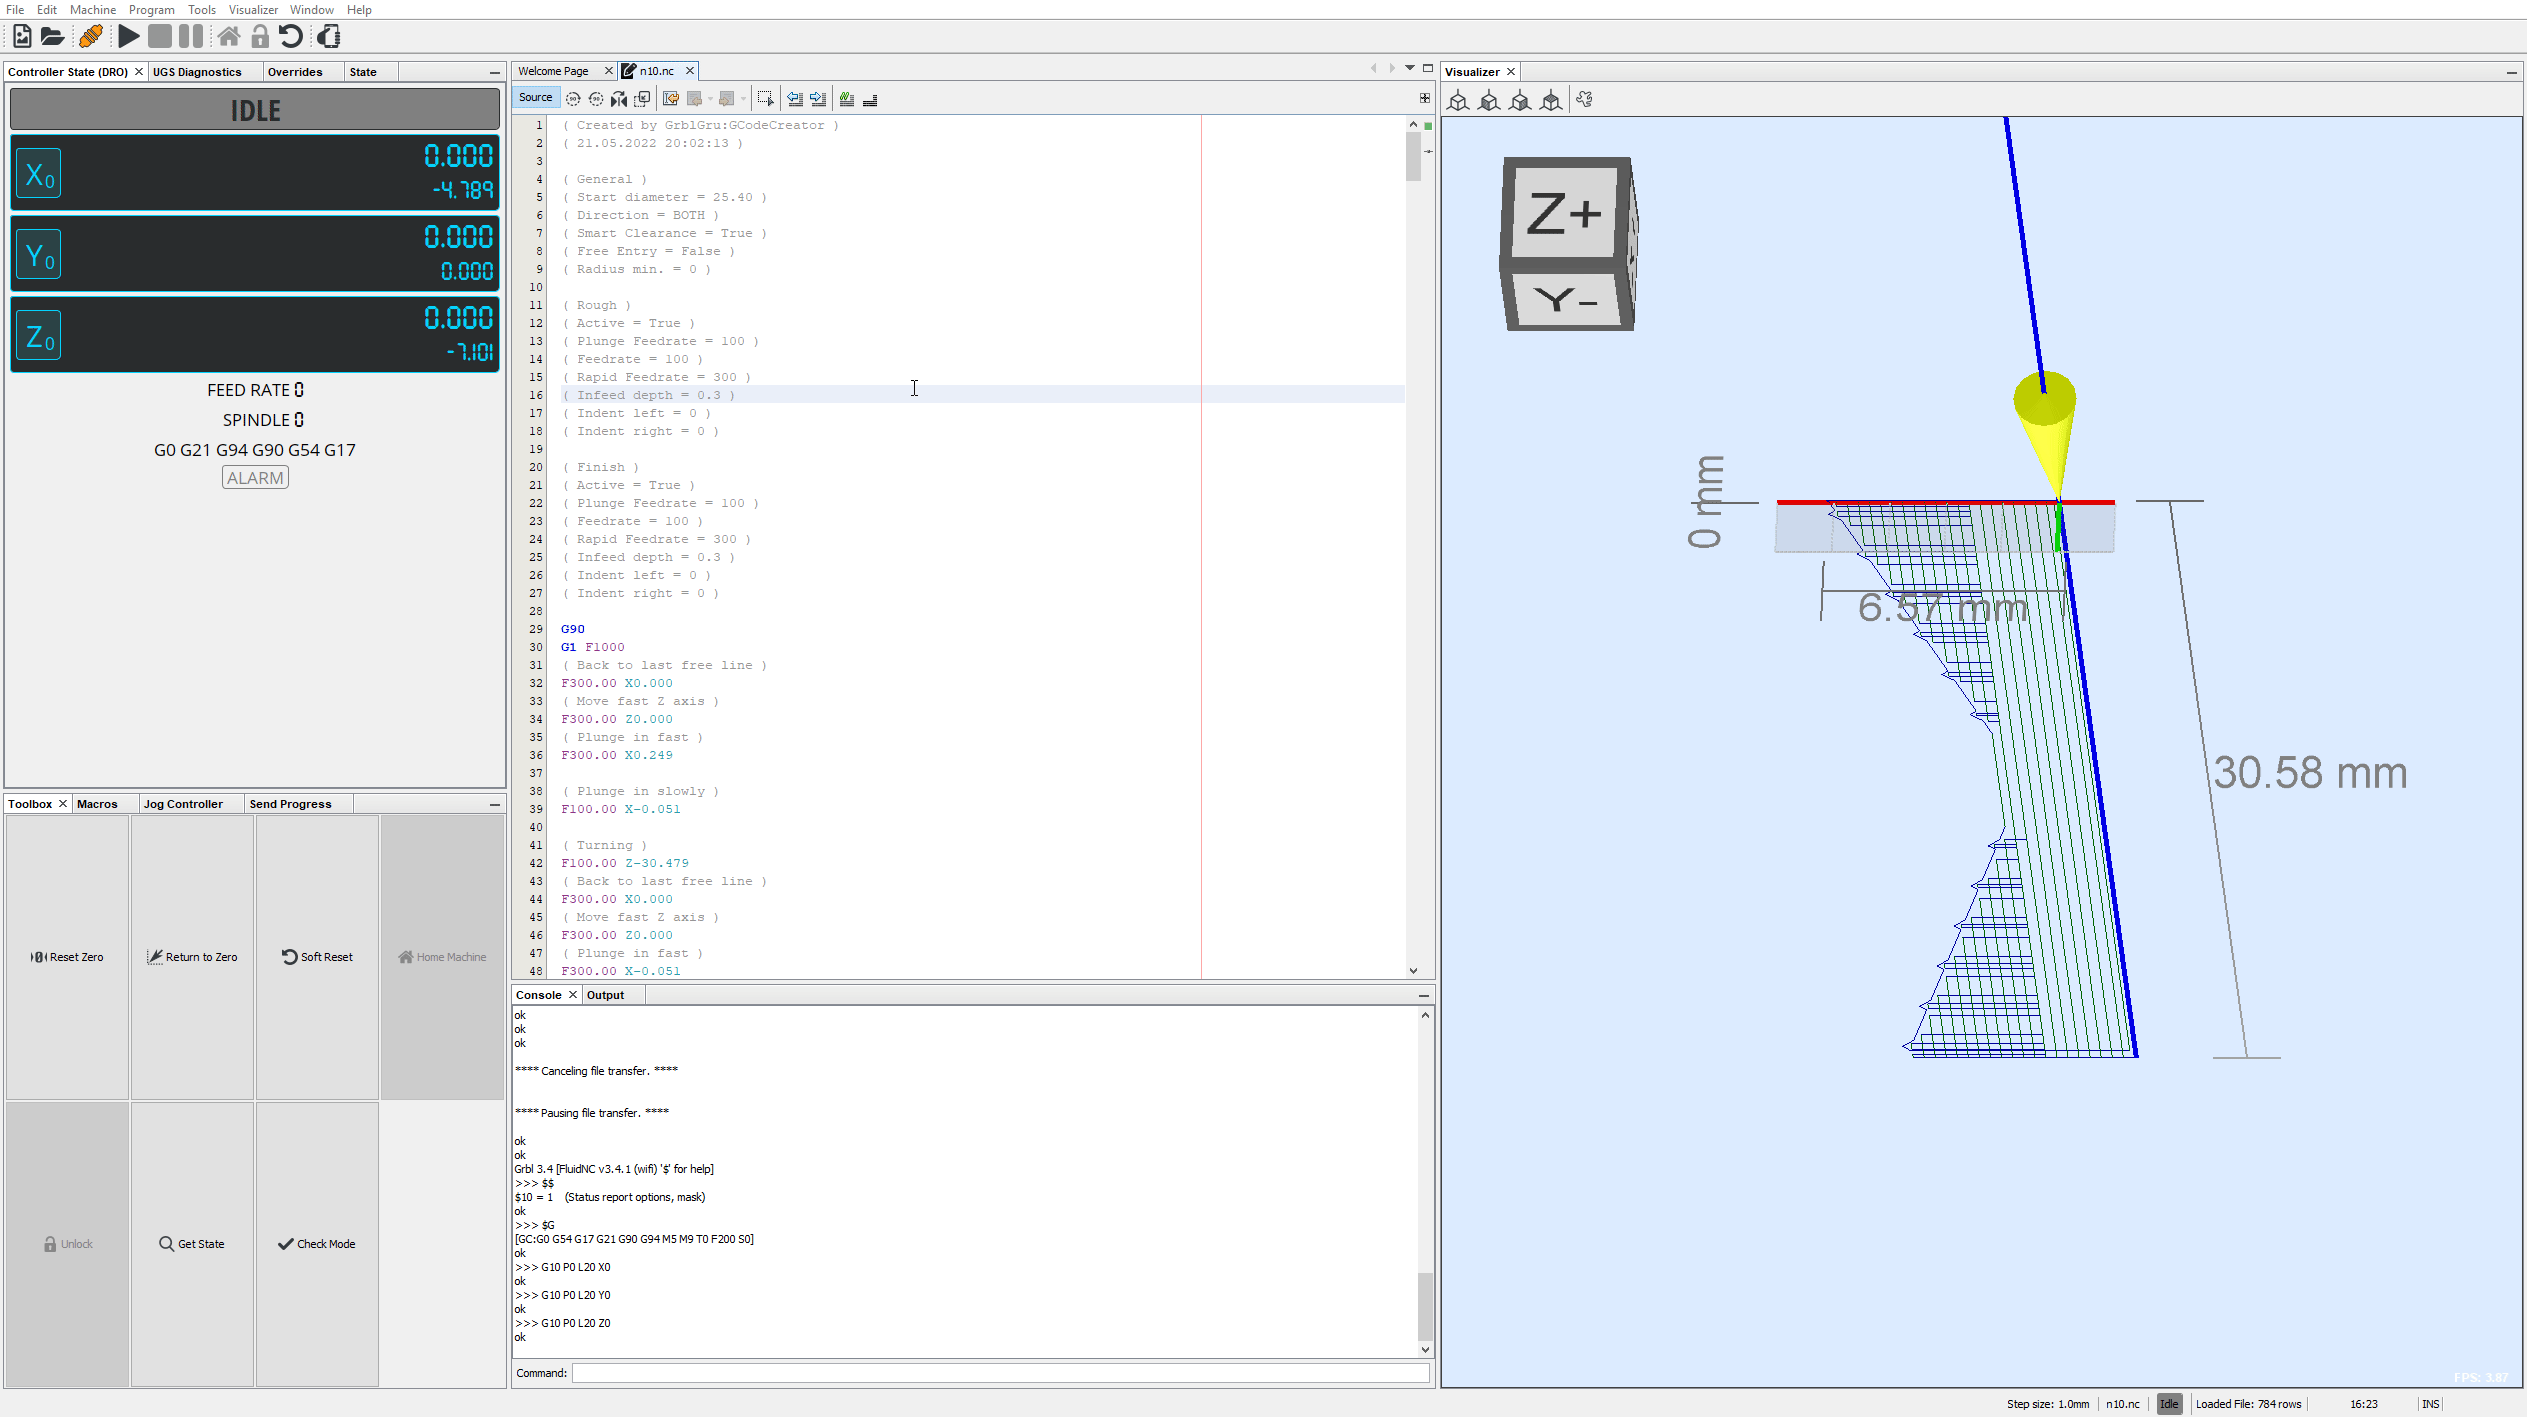Click the isometric cube view preset

click(x=1458, y=100)
